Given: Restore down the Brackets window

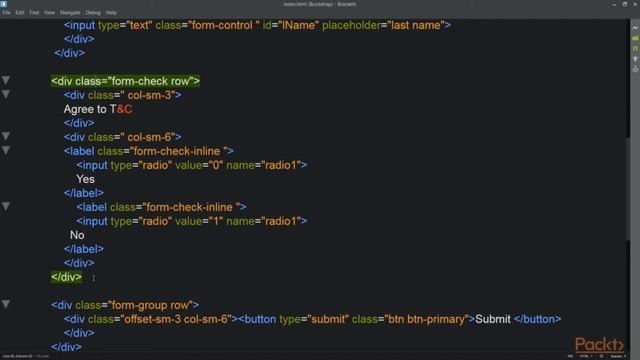Looking at the screenshot, I should 624,4.
